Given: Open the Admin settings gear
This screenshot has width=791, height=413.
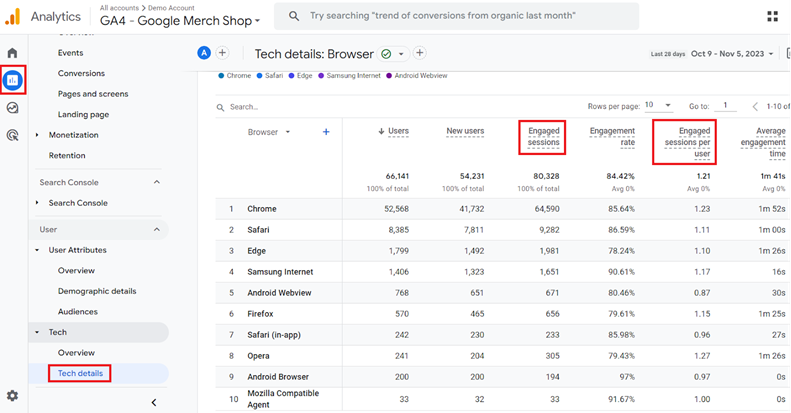Looking at the screenshot, I should point(13,396).
